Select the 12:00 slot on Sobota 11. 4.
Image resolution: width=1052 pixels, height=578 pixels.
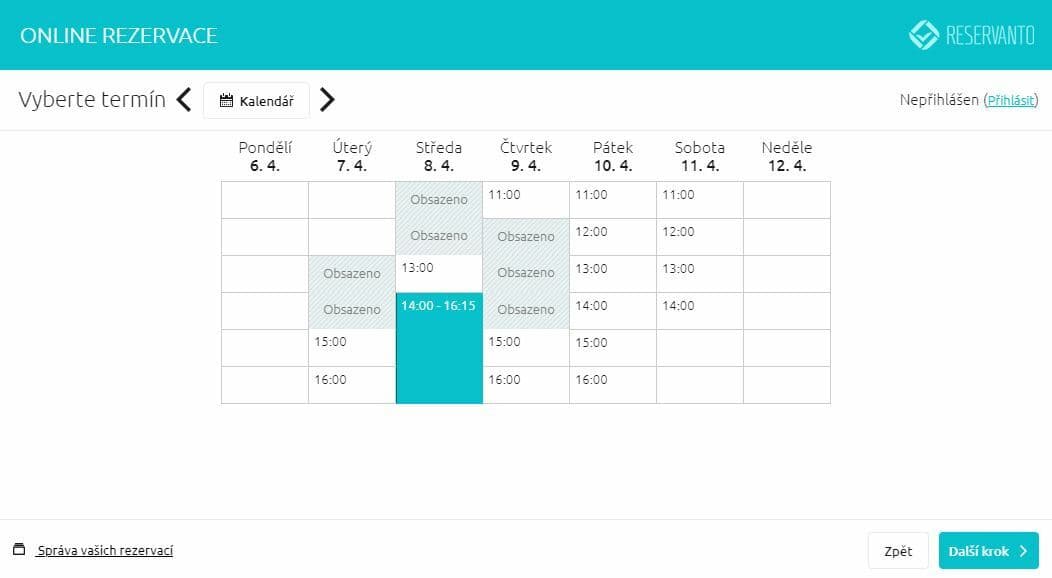coord(700,236)
